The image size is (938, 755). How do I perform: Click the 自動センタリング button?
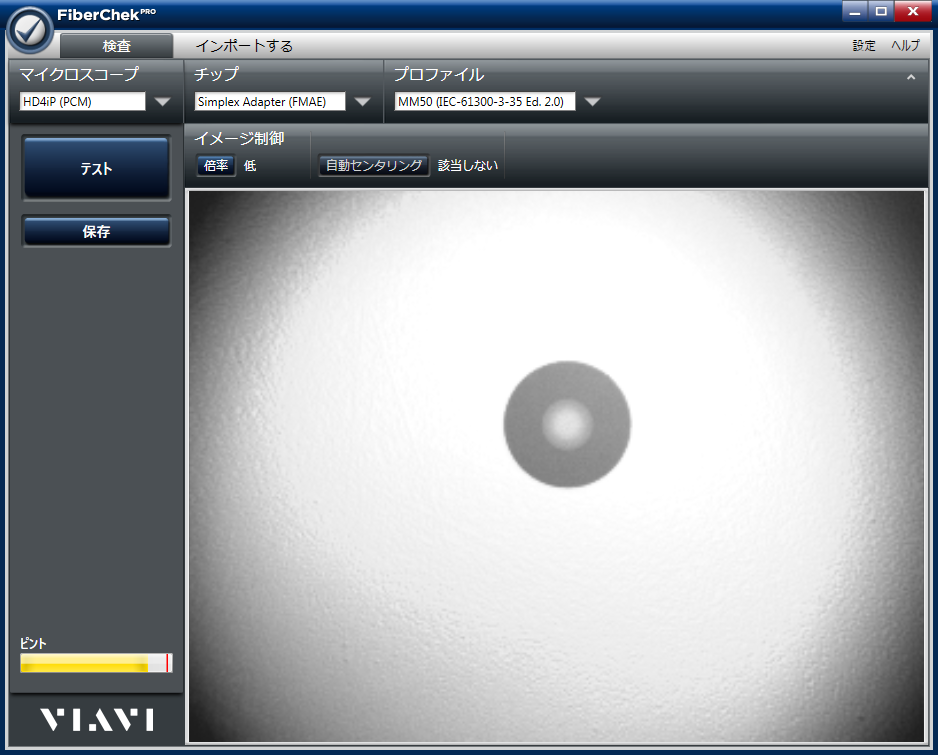[x=374, y=165]
